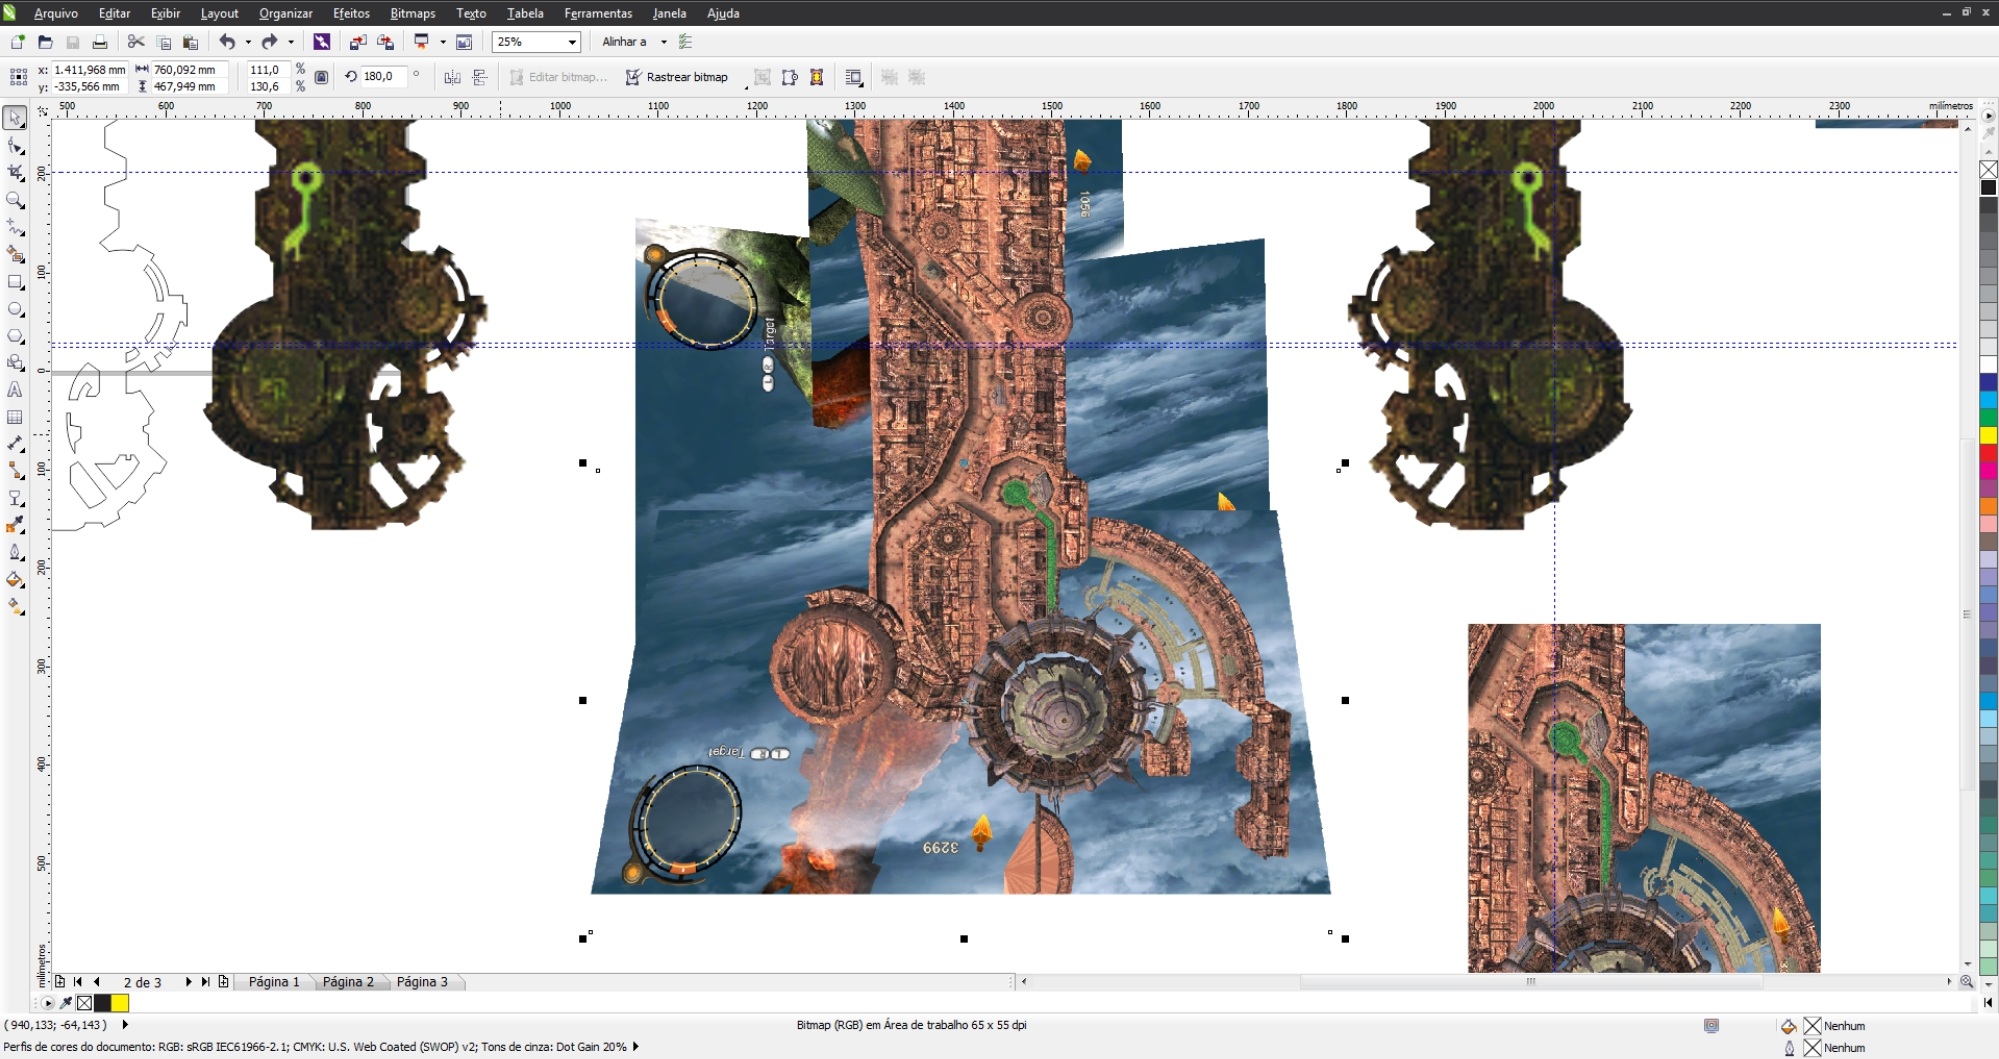Select the Basic Shapes tool
Screen dimensions: 1999x1059
[15, 363]
